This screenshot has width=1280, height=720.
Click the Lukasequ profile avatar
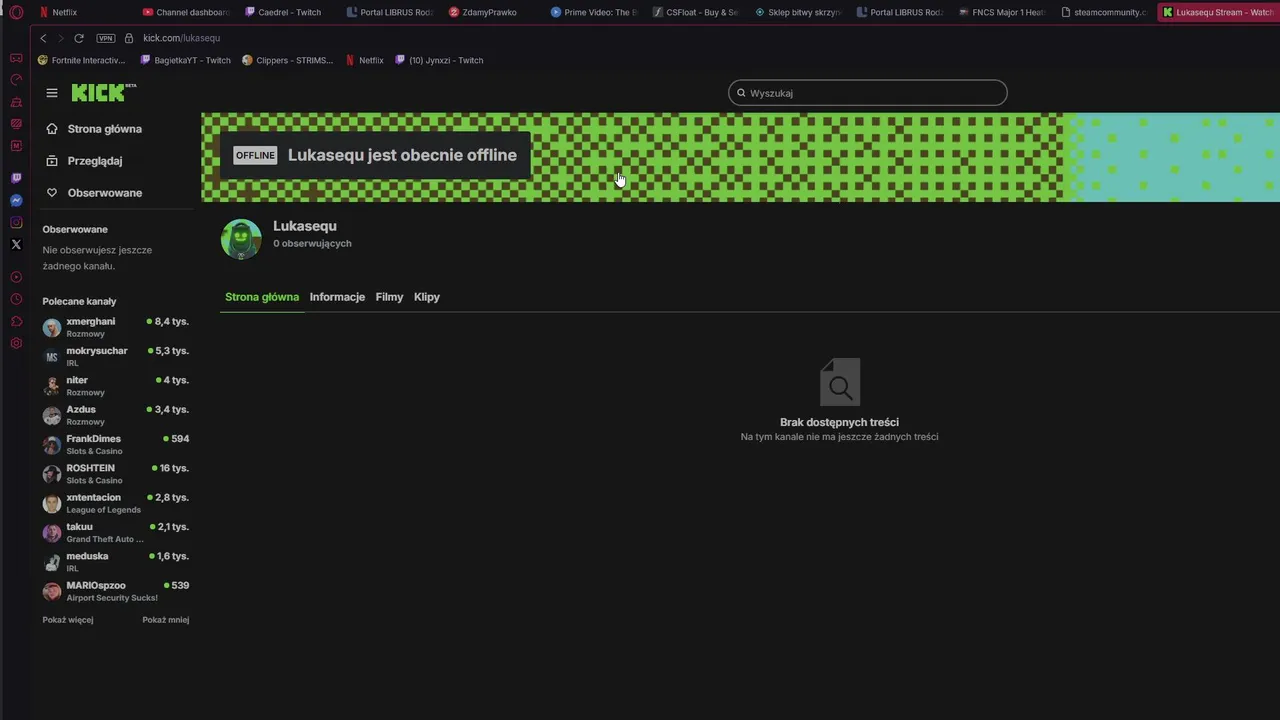pos(241,239)
